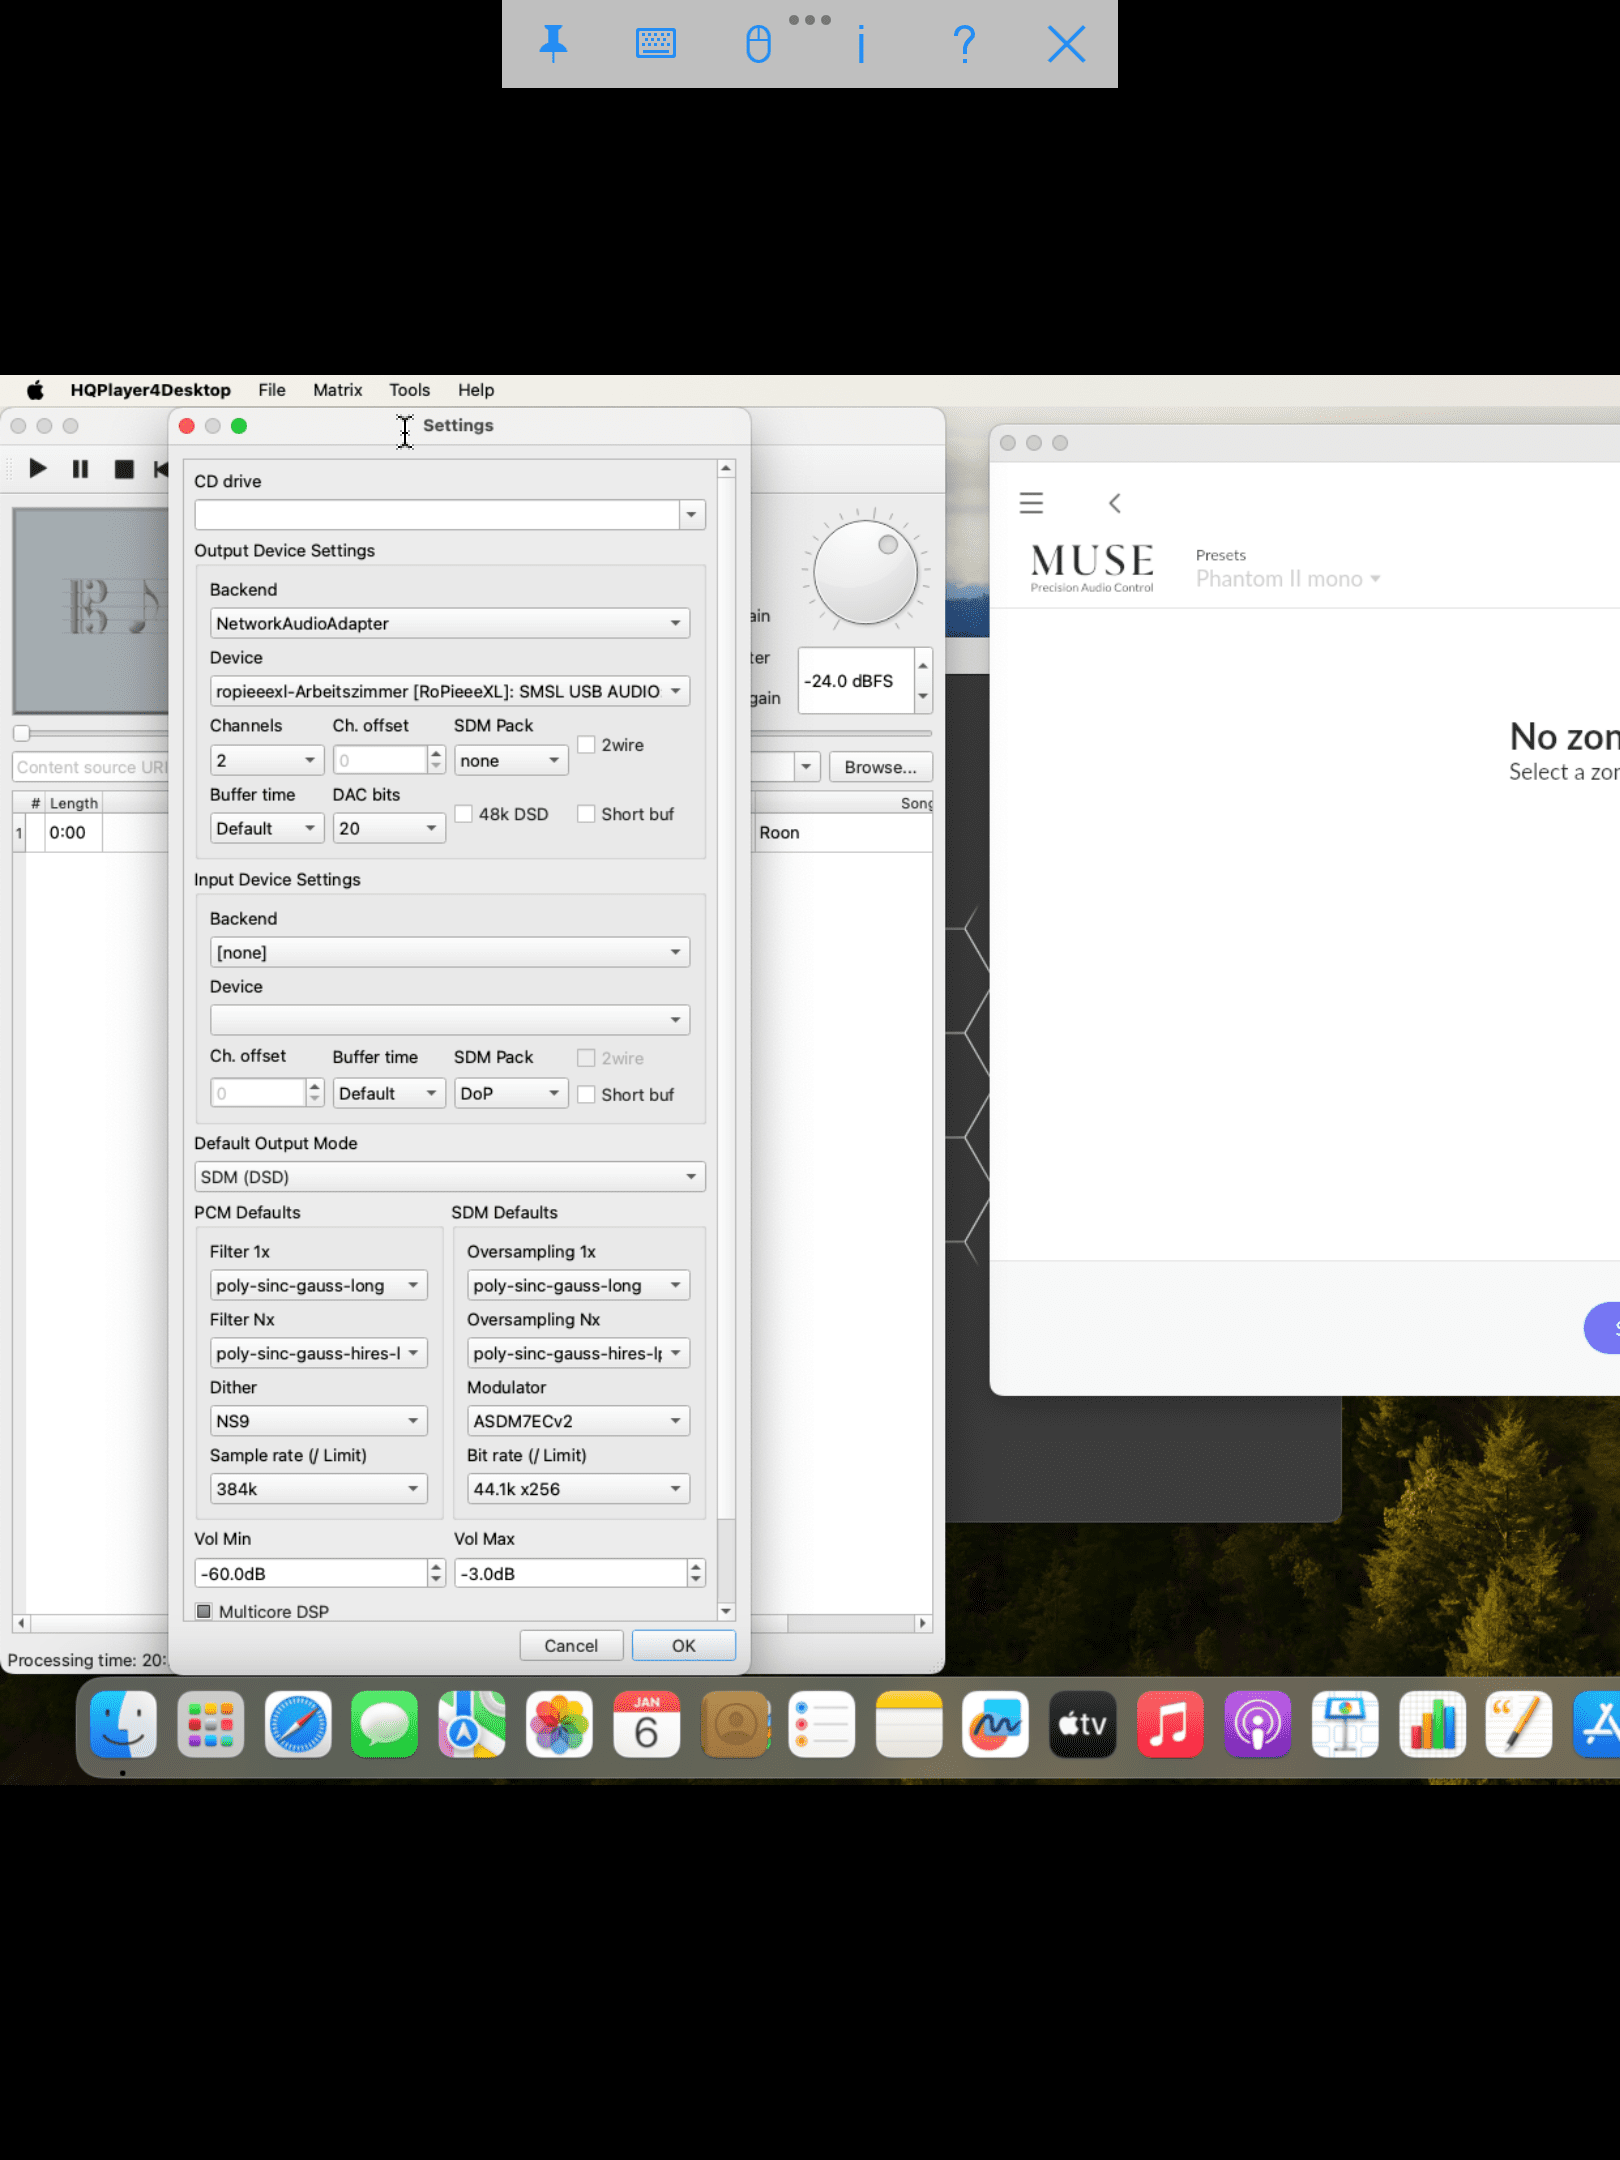Open the Help menu
1620x2160 pixels.
coord(476,390)
